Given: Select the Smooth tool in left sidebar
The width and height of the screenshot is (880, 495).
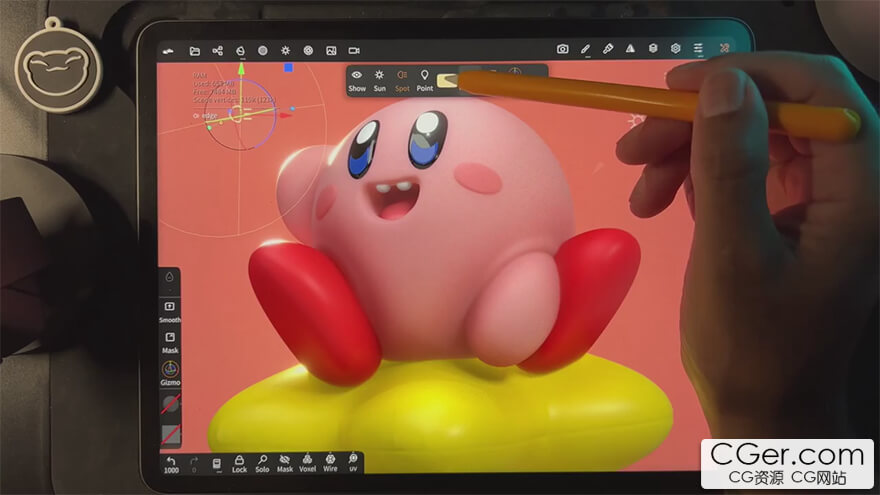Looking at the screenshot, I should [170, 311].
